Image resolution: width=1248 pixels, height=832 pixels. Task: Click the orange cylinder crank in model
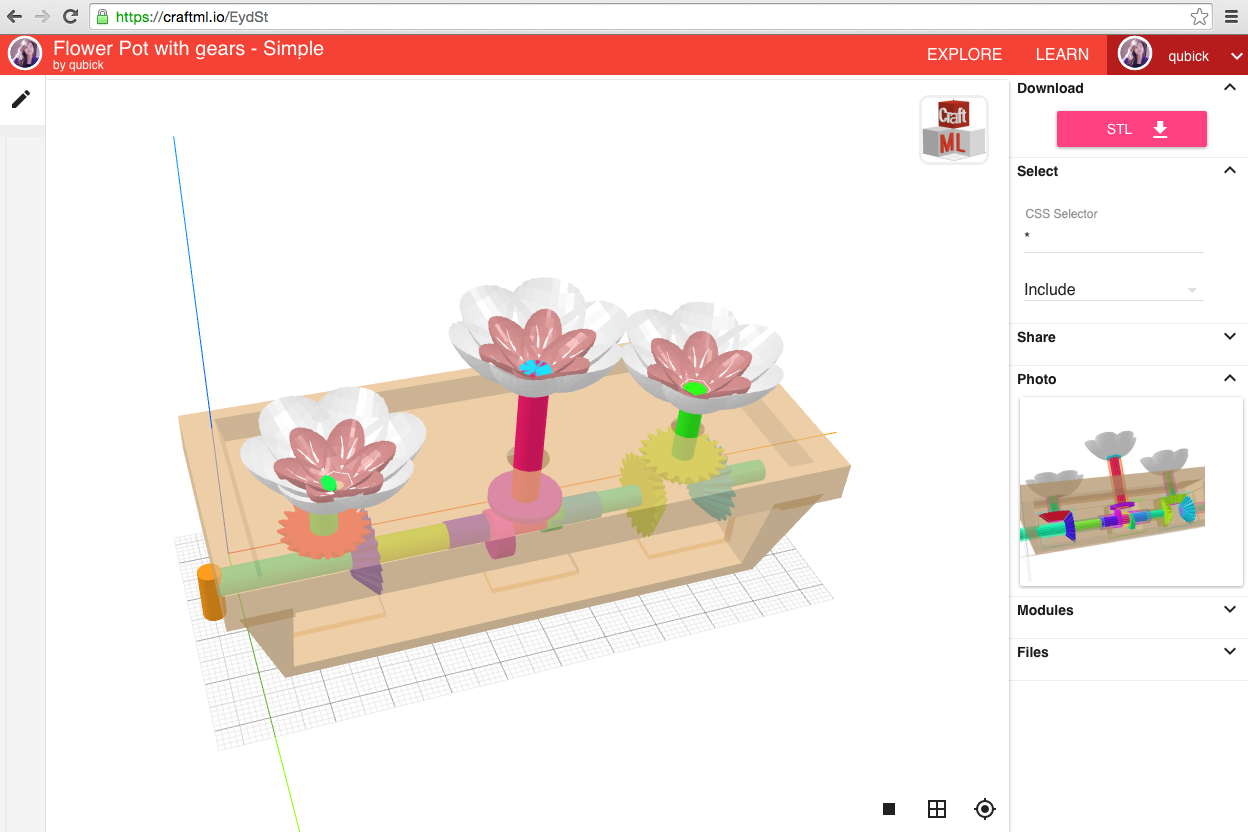tap(211, 592)
